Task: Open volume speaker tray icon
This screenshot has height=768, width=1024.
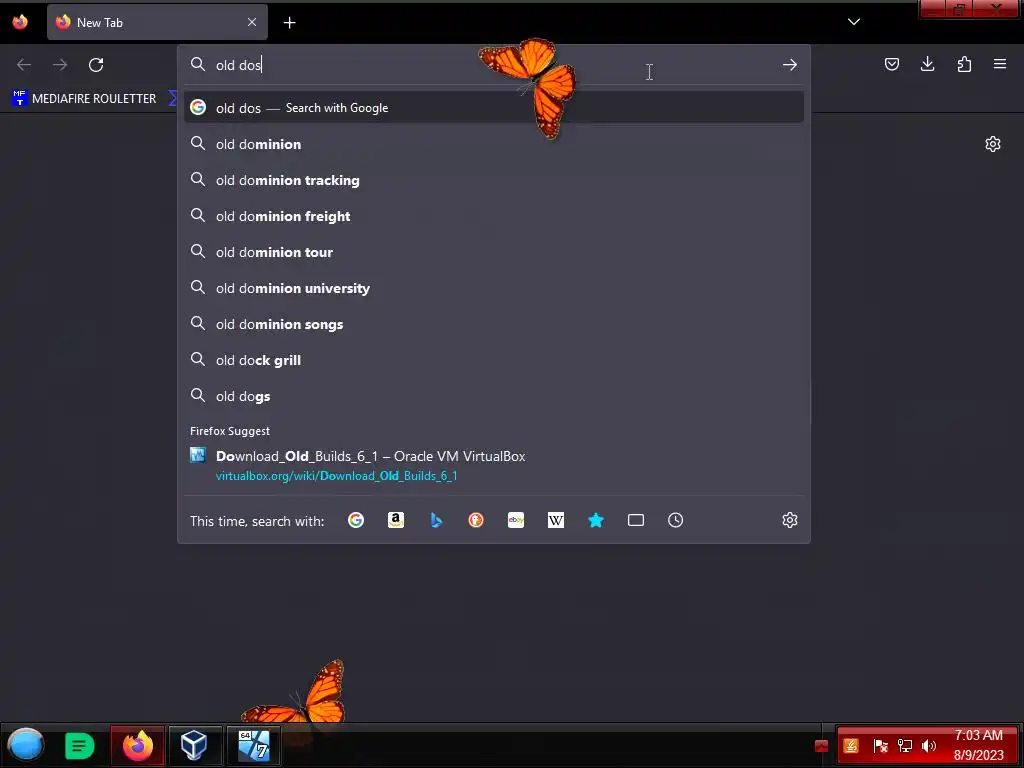Action: [x=929, y=746]
